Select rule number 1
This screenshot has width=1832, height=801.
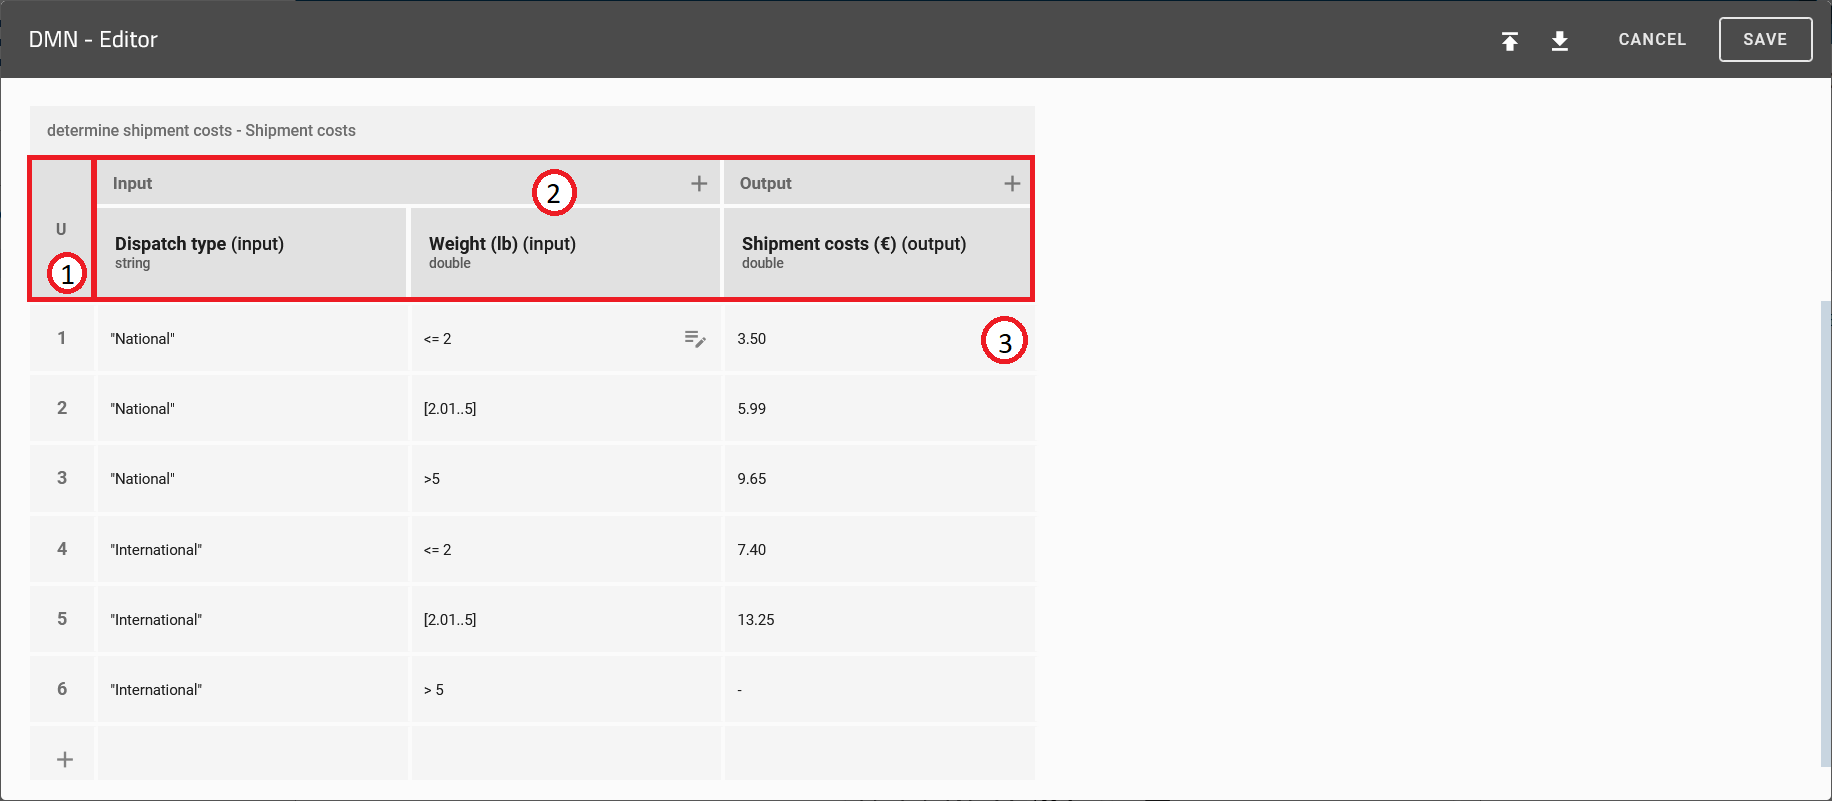62,338
